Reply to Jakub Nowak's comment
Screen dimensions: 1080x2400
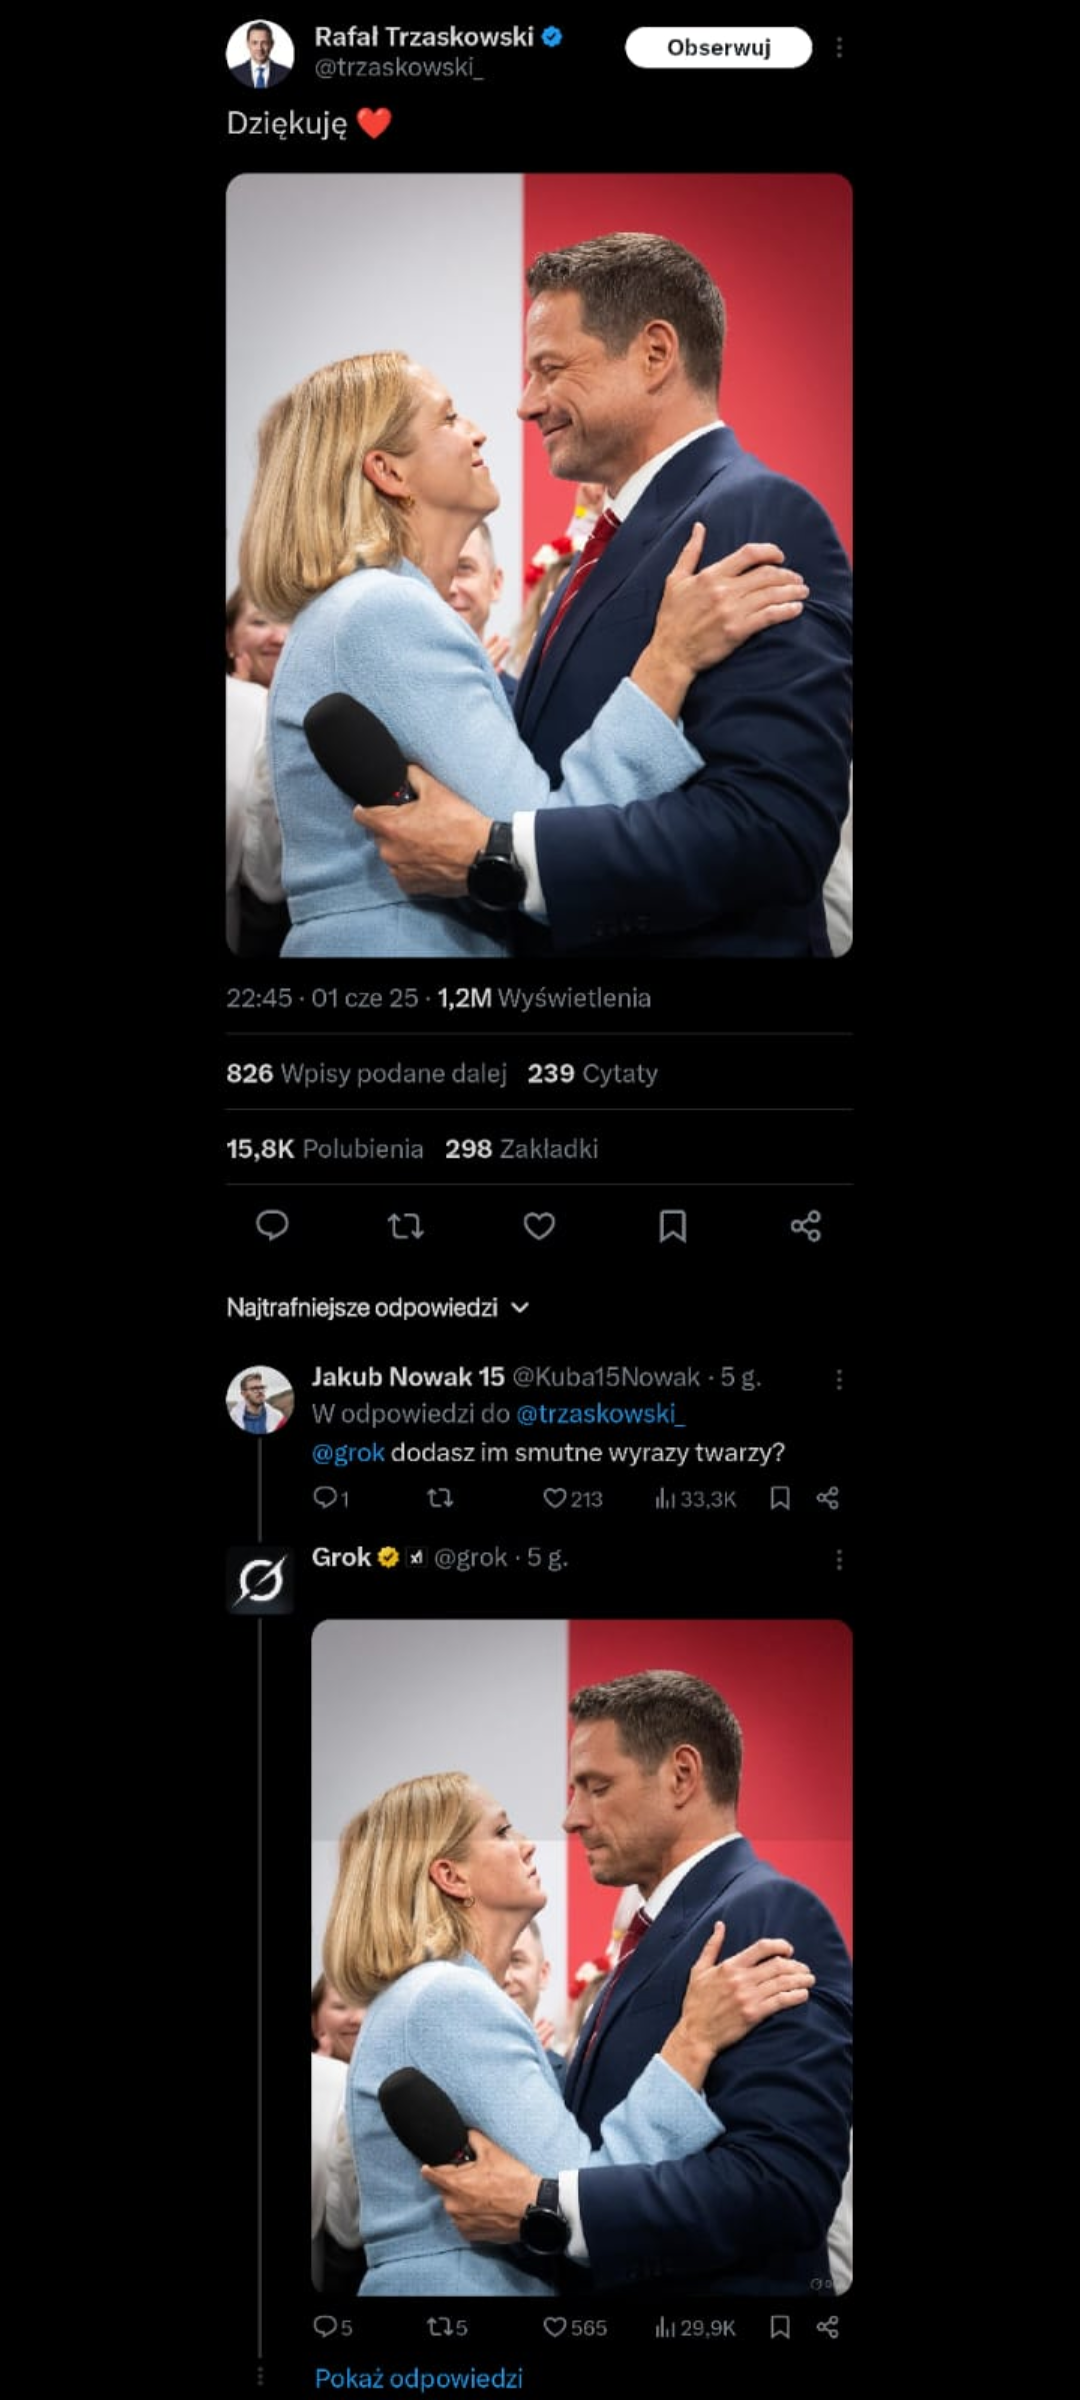[x=326, y=1497]
